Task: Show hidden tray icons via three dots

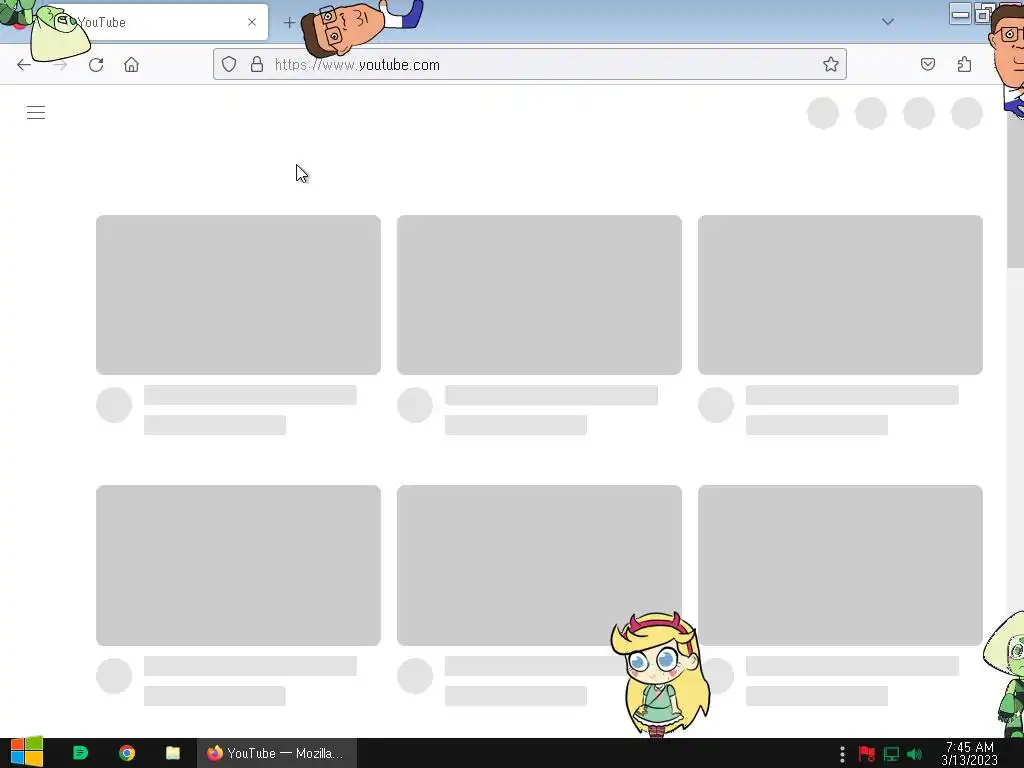Action: (842, 754)
